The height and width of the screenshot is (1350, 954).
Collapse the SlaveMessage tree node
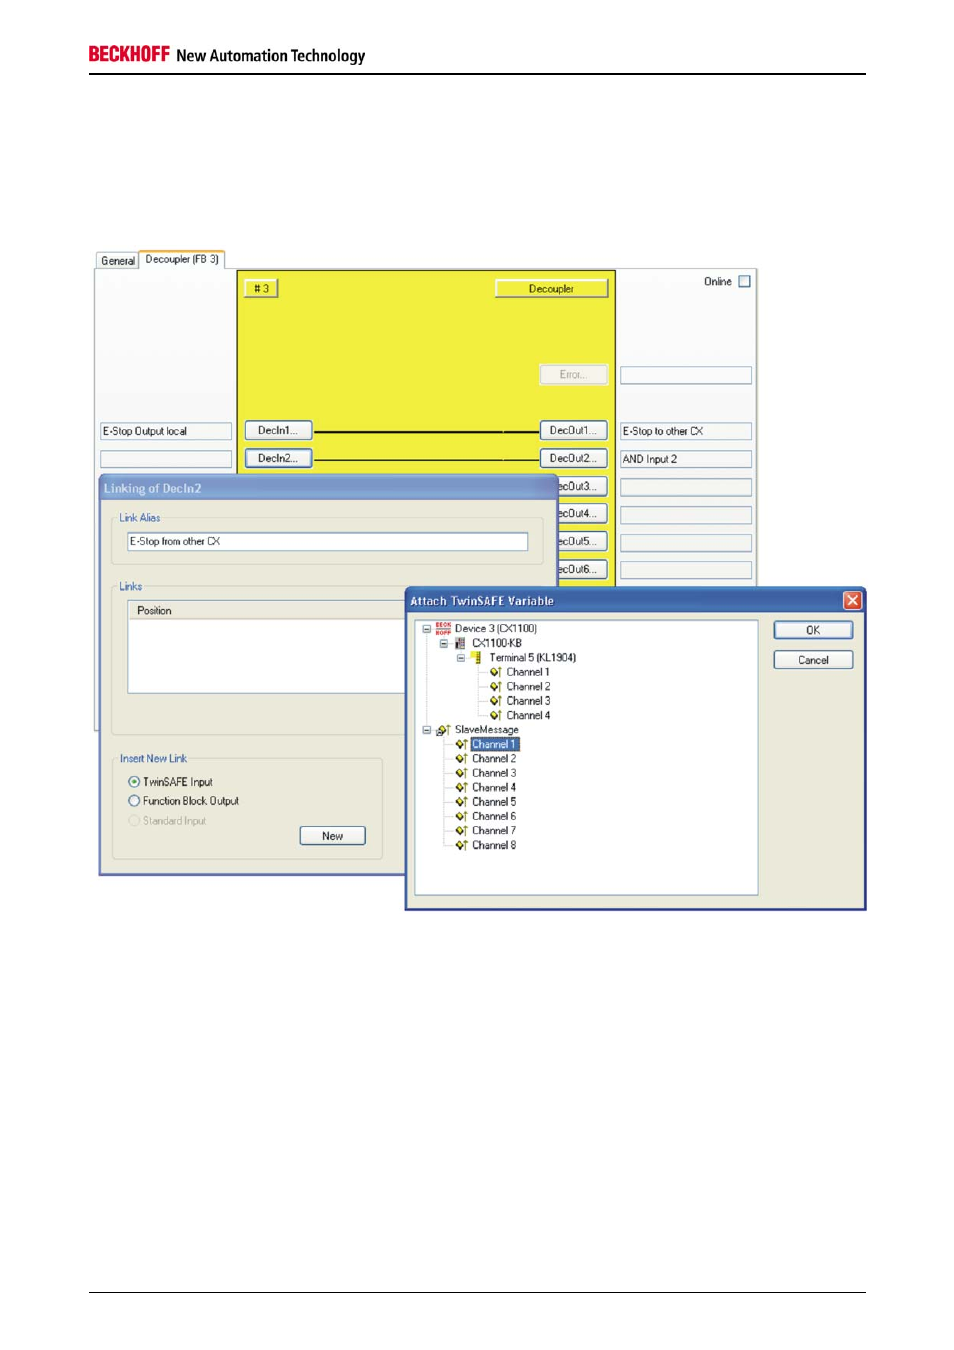click(427, 730)
